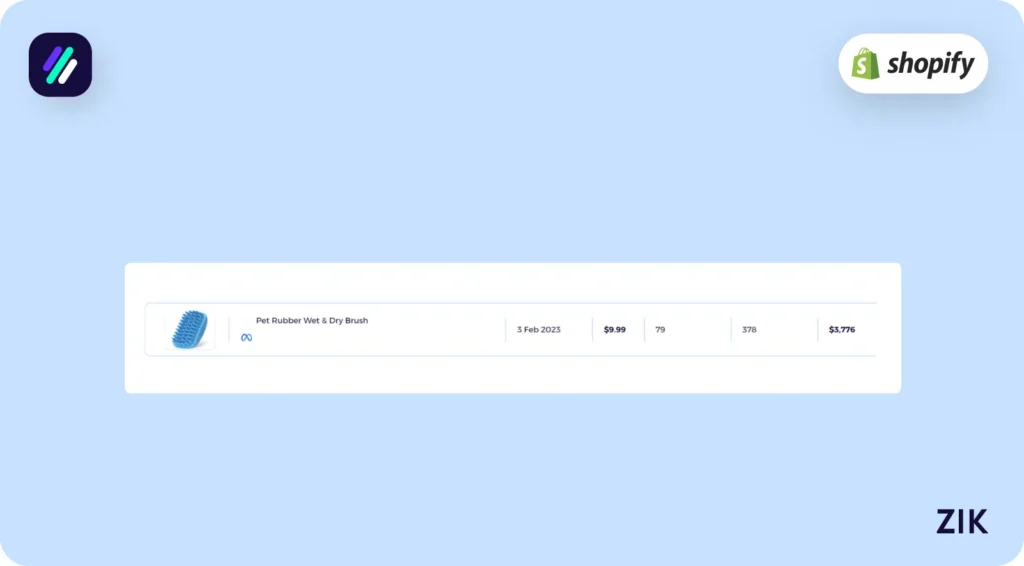
Task: Click blank white card area below product row
Action: [512, 374]
